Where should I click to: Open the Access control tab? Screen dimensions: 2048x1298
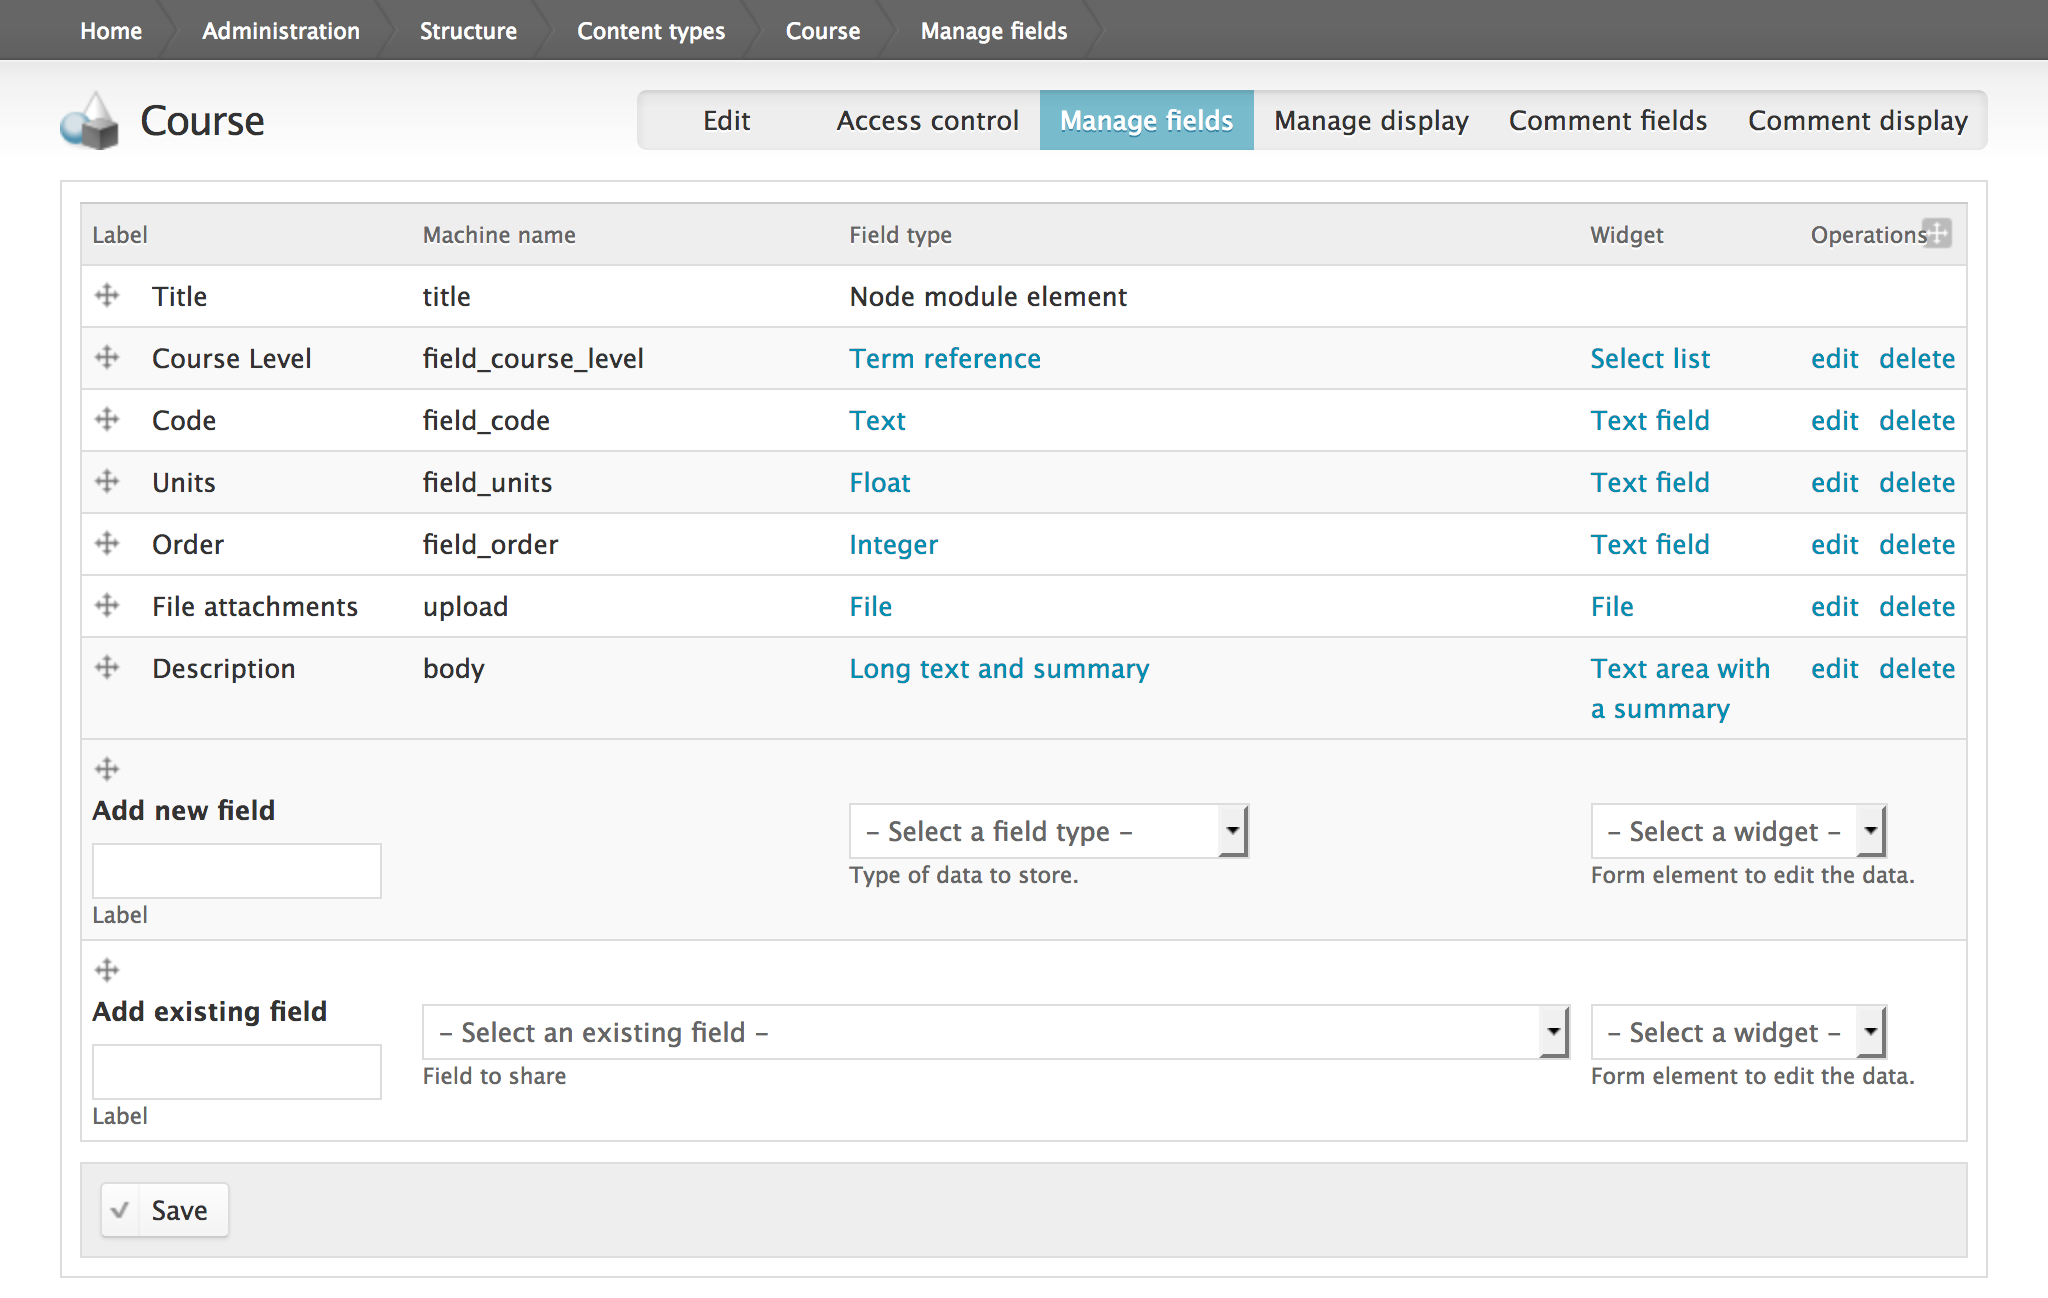927,121
